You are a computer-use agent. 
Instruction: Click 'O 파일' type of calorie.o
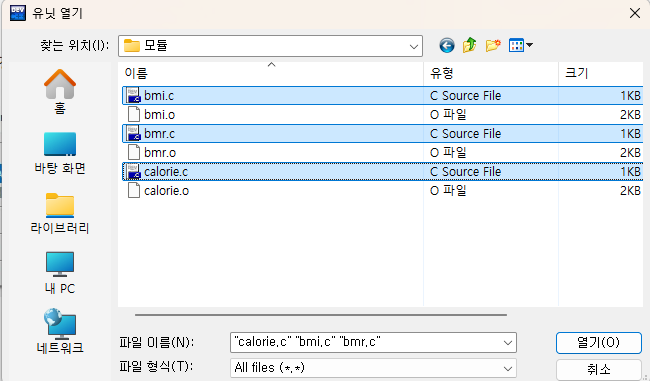point(448,191)
